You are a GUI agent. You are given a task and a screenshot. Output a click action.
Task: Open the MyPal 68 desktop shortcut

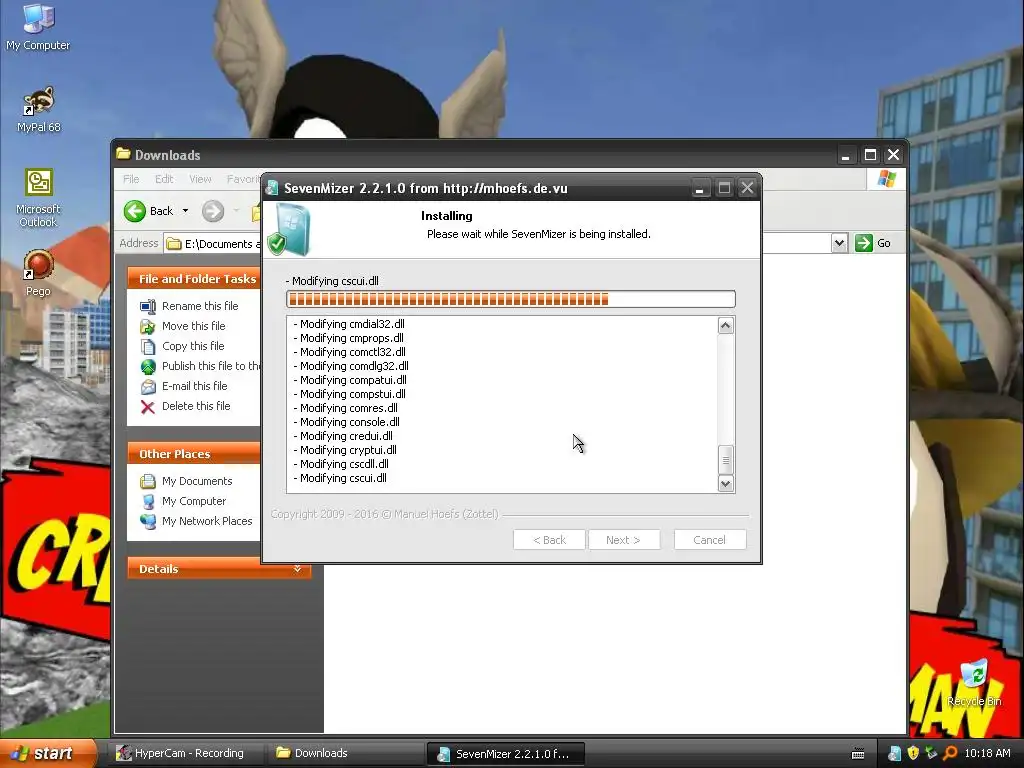click(x=38, y=109)
